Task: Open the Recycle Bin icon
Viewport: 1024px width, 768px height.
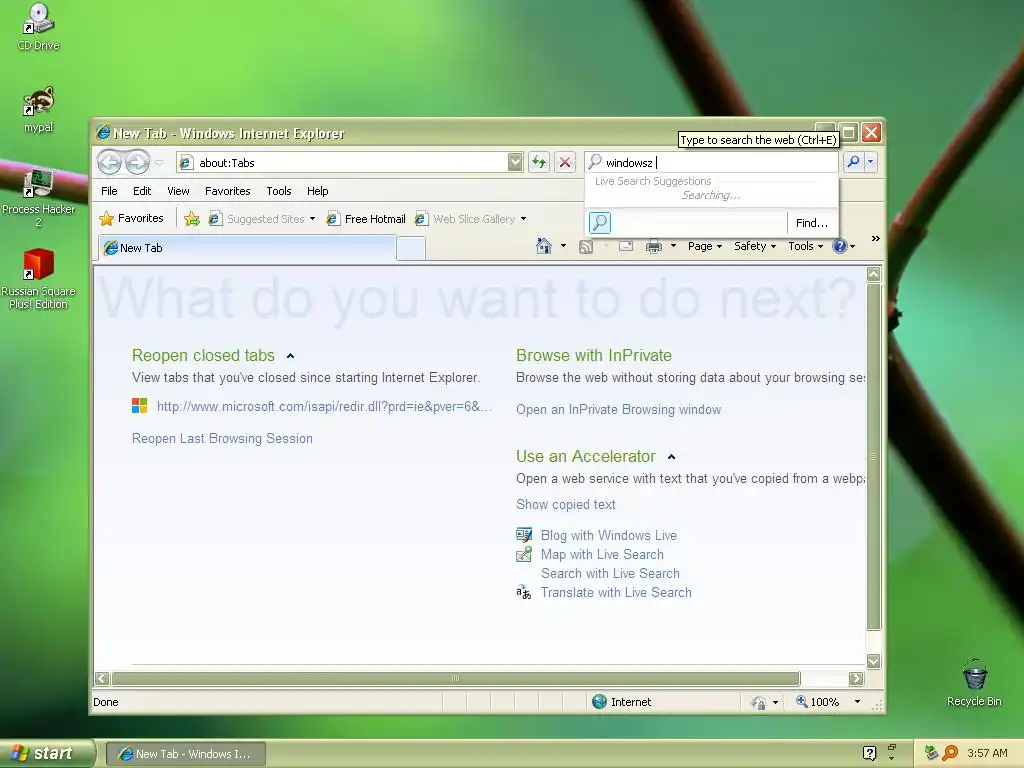Action: [974, 682]
